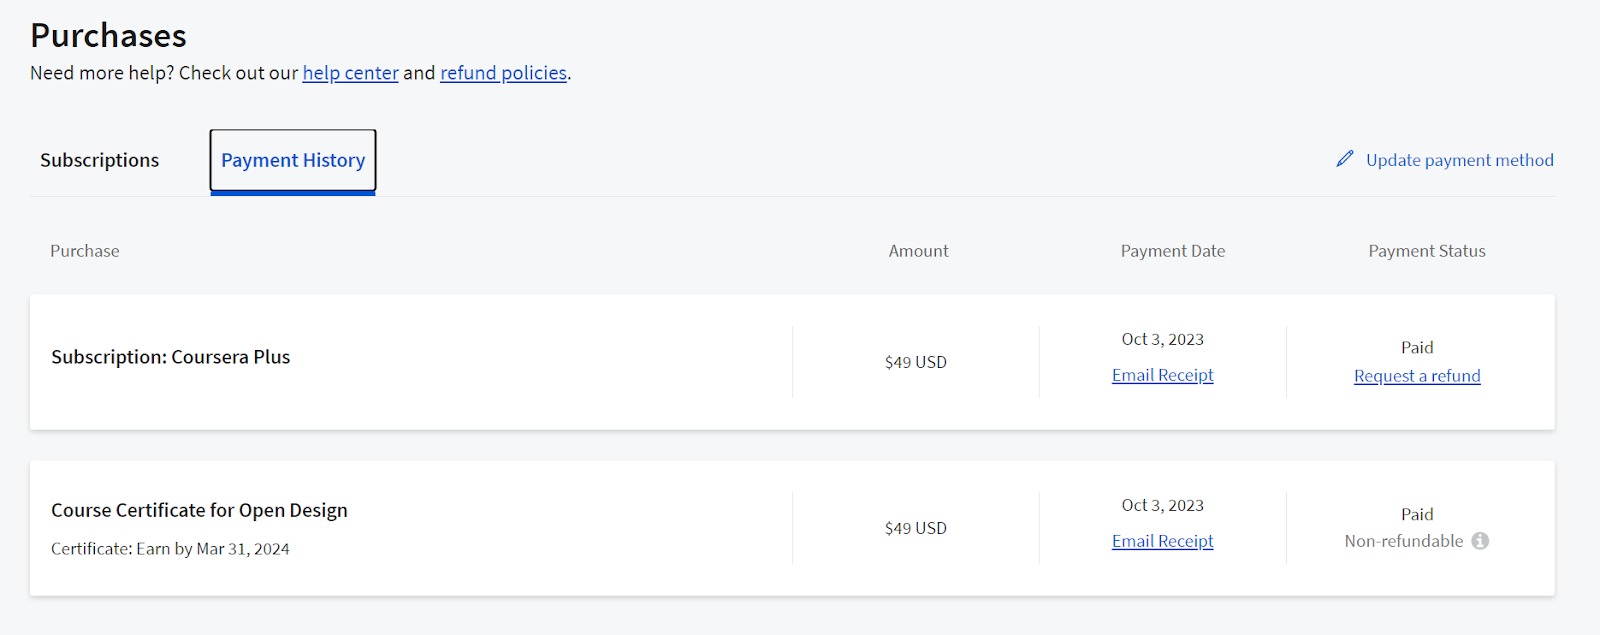The height and width of the screenshot is (635, 1600).
Task: Request a refund for Coursera Plus
Action: point(1416,376)
